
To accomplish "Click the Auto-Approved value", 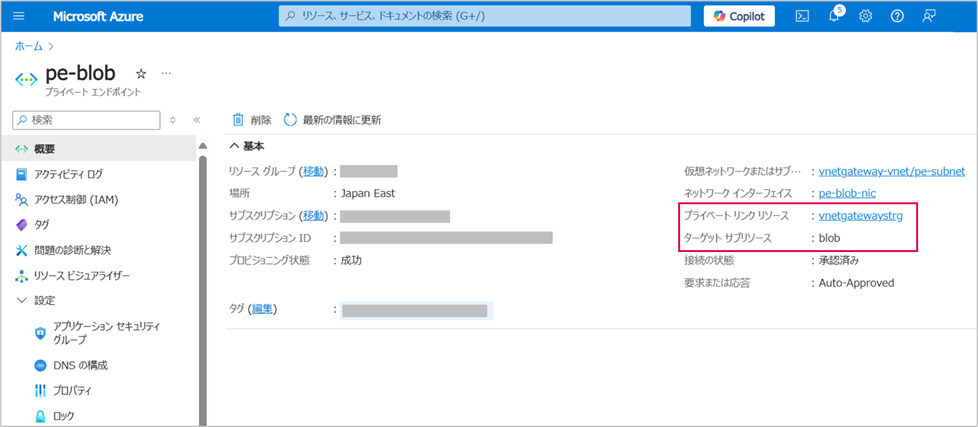I will 856,283.
